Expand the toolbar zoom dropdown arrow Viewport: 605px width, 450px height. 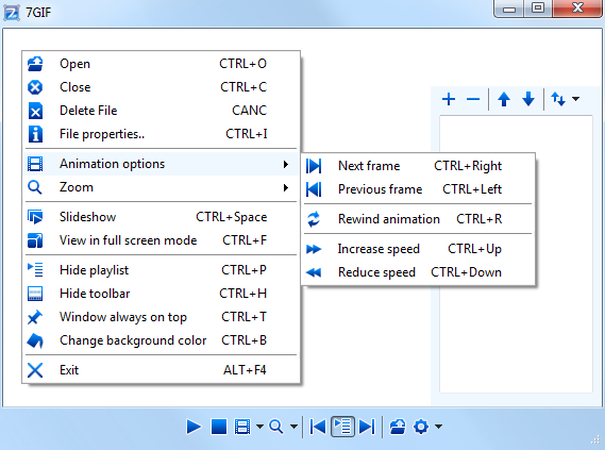click(x=294, y=427)
